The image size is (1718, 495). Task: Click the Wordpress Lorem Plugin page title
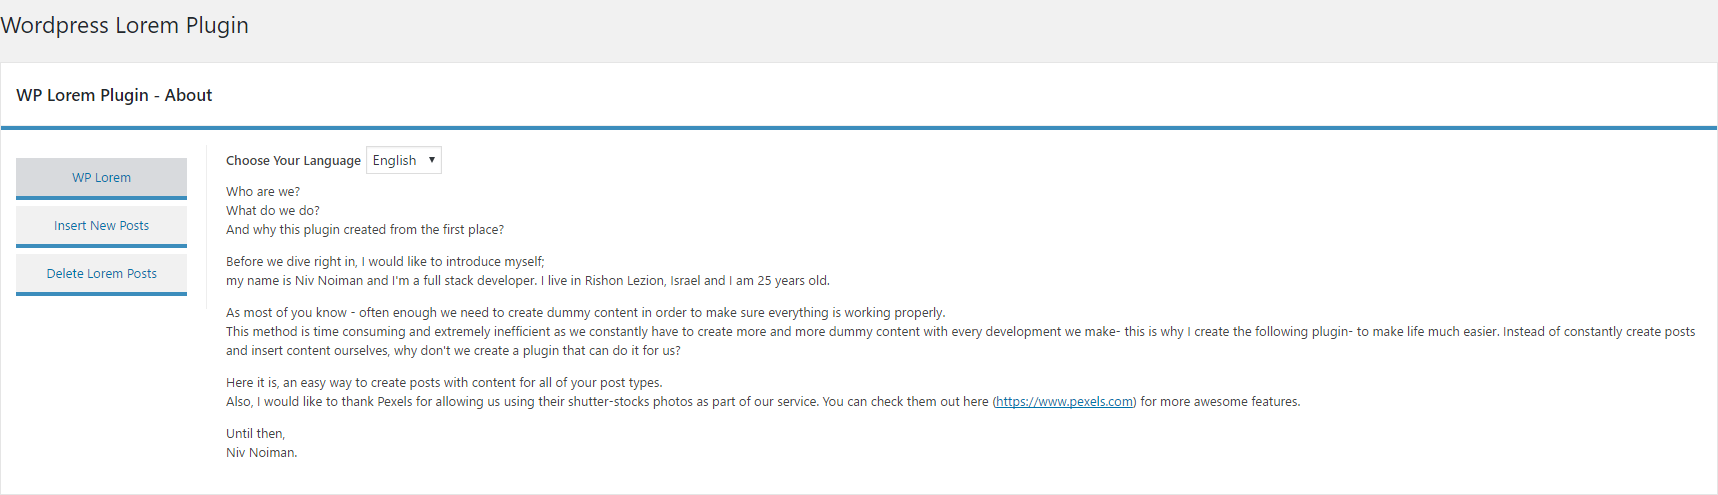click(x=125, y=25)
